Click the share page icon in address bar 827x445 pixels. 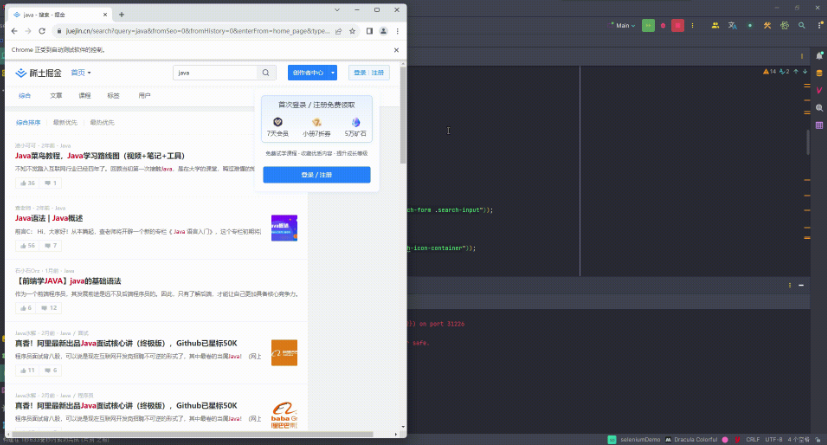(x=339, y=31)
